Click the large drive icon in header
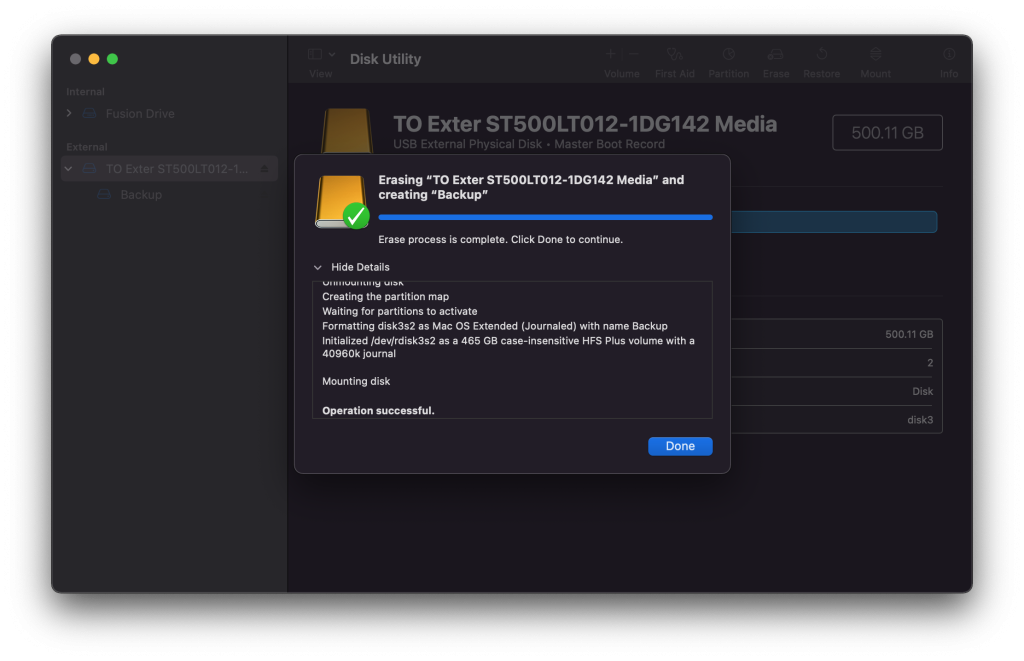 point(347,131)
